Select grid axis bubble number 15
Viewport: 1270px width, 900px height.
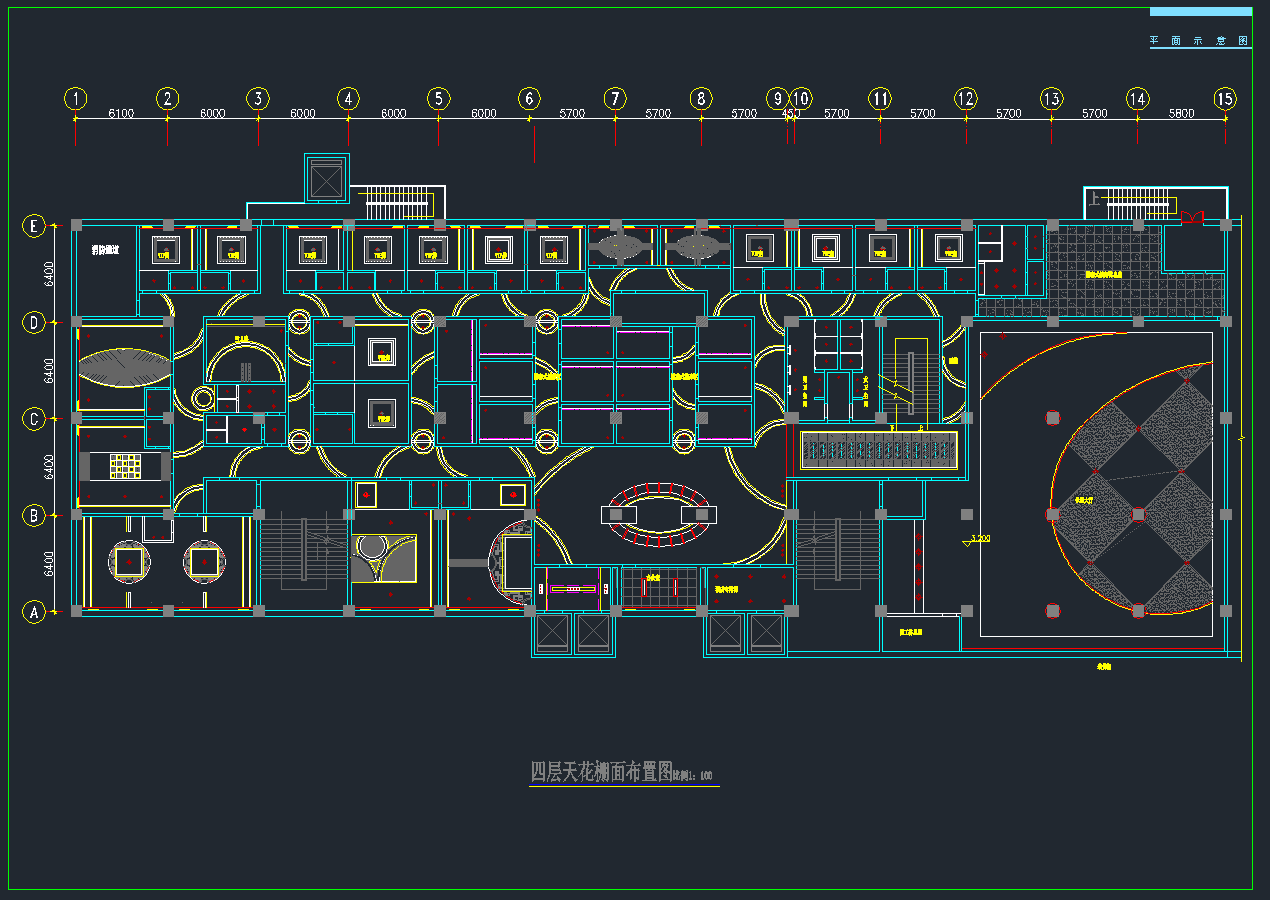tap(1225, 99)
